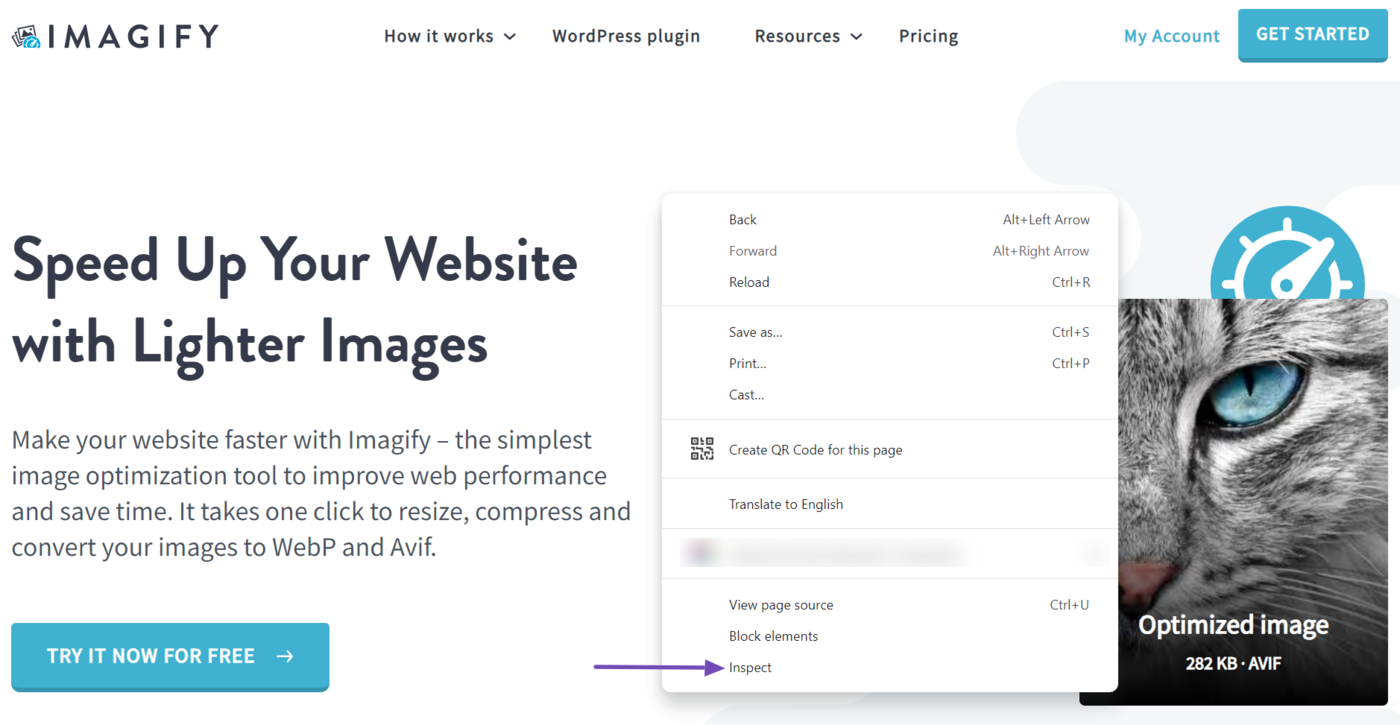This screenshot has width=1400, height=725.
Task: Select Cast... in the context menu
Action: 890,394
